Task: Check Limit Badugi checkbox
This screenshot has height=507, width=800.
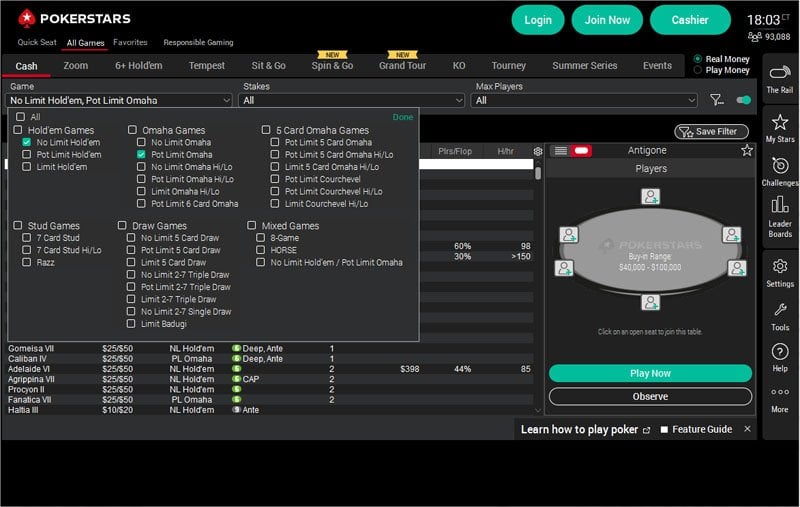Action: pyautogui.click(x=131, y=323)
